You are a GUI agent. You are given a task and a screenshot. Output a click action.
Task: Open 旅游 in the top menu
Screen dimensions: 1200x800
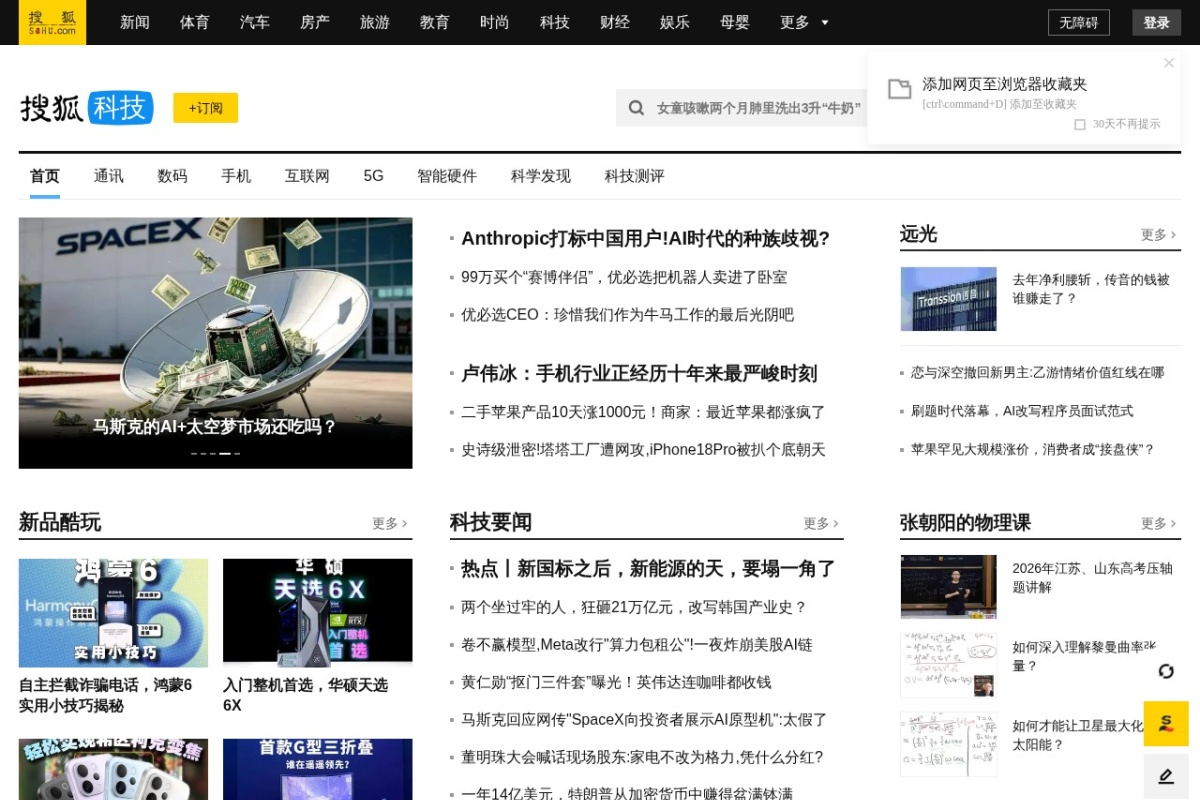375,22
